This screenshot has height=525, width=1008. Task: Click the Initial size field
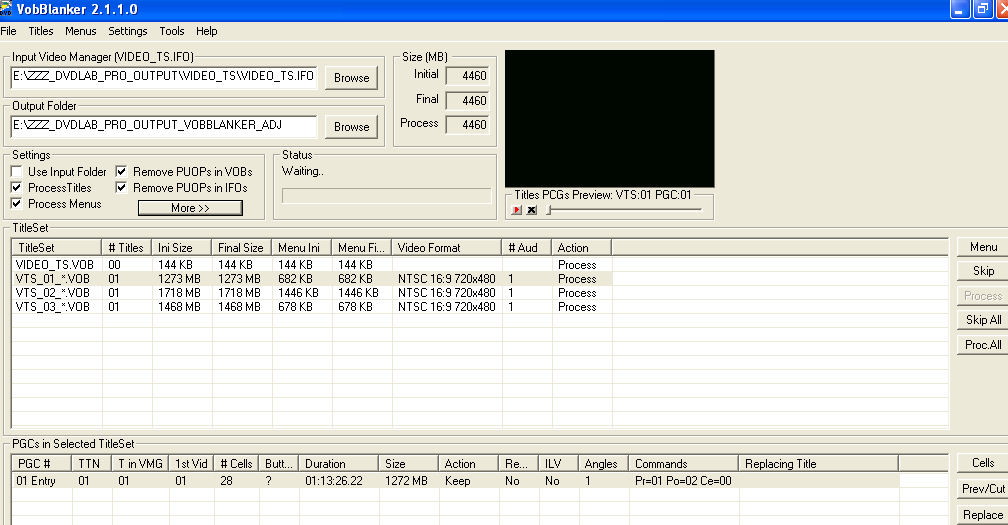[467, 76]
